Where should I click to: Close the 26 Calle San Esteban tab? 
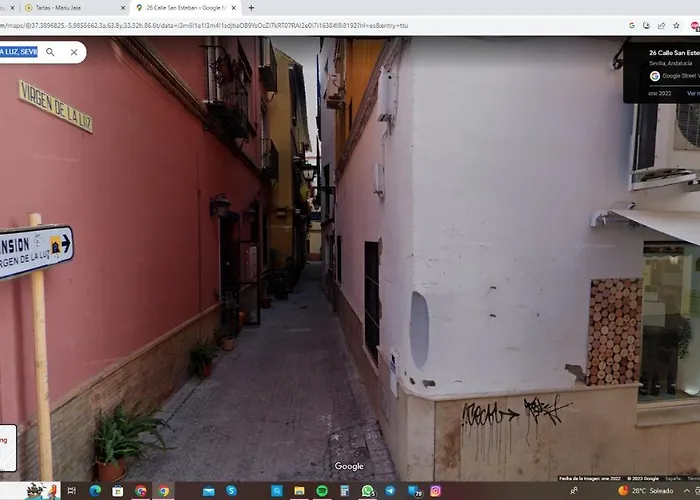pyautogui.click(x=233, y=8)
